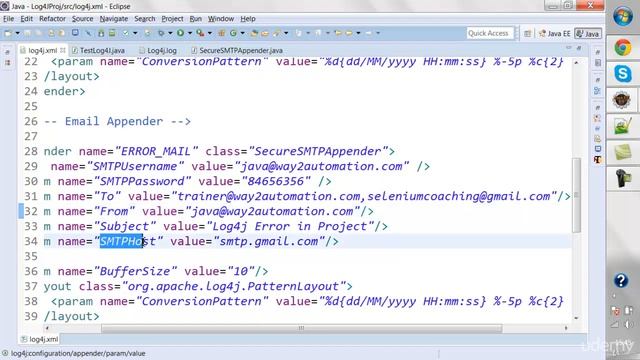Viewport: 640px width, 360px height.
Task: Click the Debug bug icon
Action: (162, 33)
